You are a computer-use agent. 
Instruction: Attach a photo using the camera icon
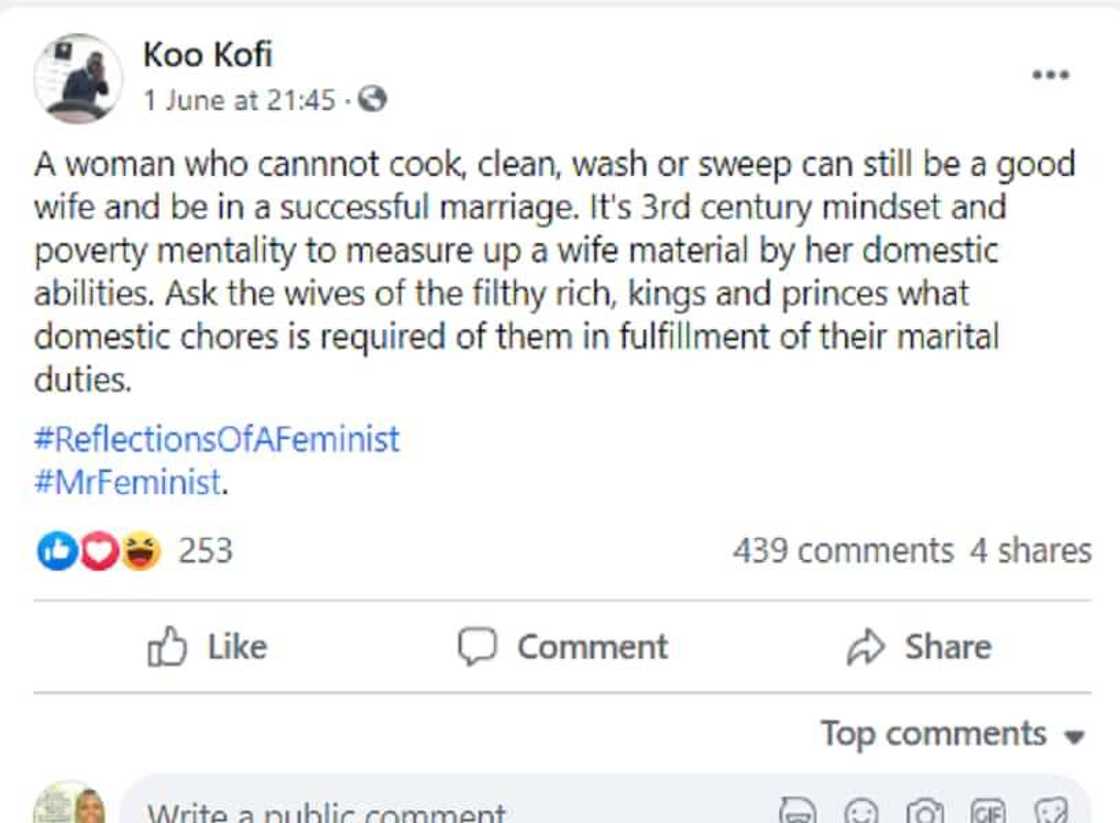(x=924, y=810)
